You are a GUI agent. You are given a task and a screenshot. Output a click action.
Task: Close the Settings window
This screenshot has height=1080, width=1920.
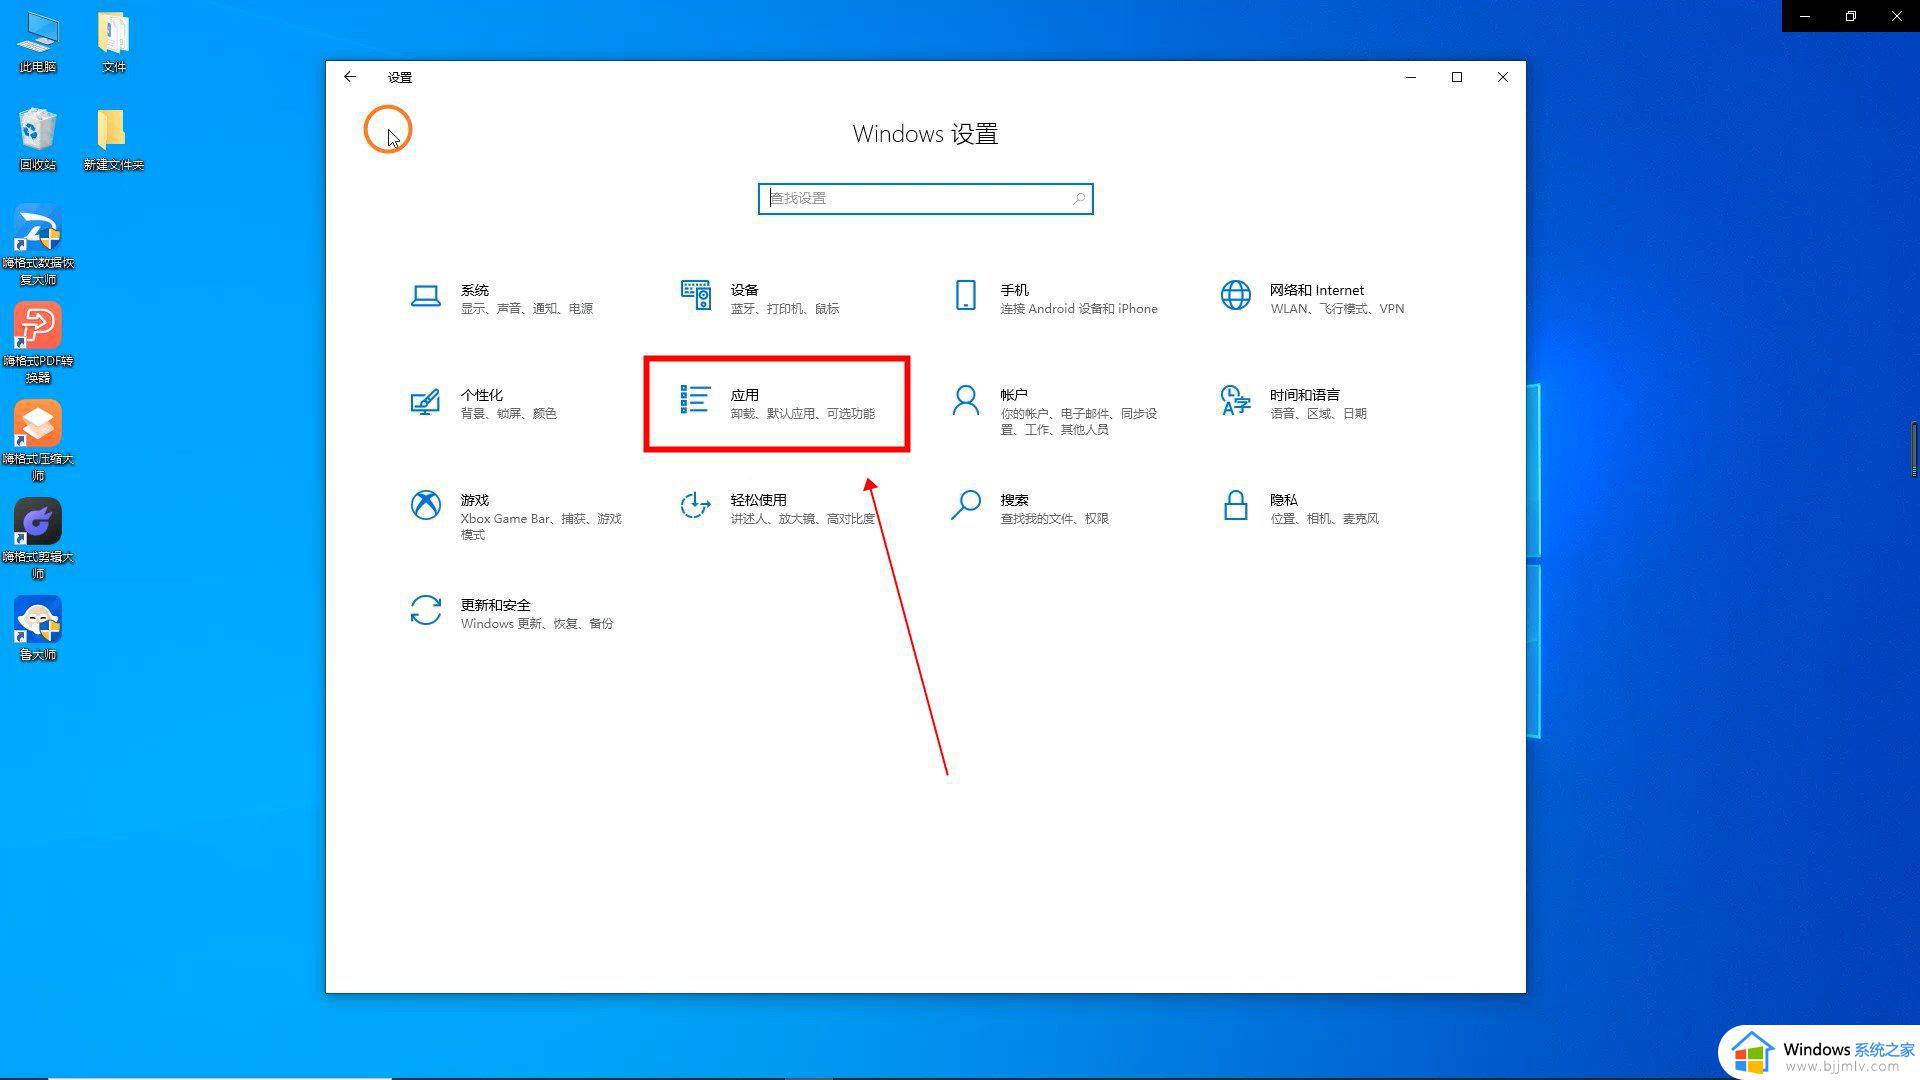(x=1503, y=77)
